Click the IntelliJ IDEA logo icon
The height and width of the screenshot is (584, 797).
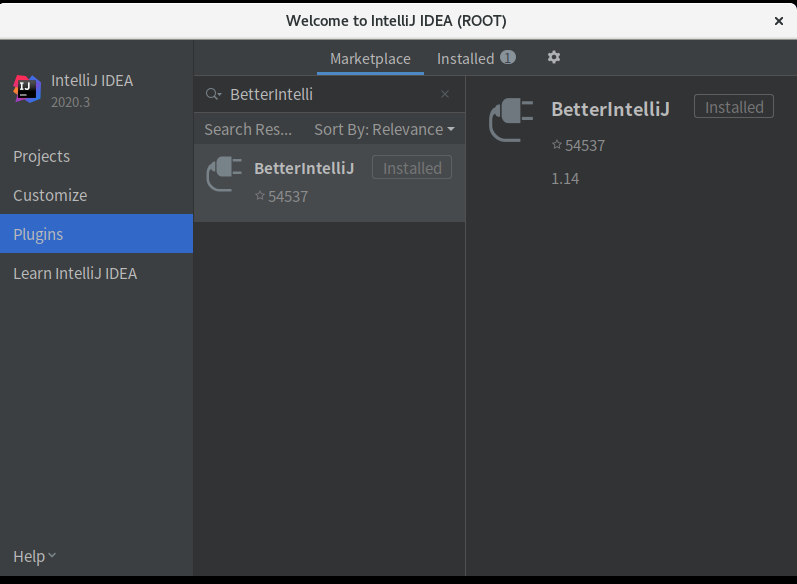(27, 89)
